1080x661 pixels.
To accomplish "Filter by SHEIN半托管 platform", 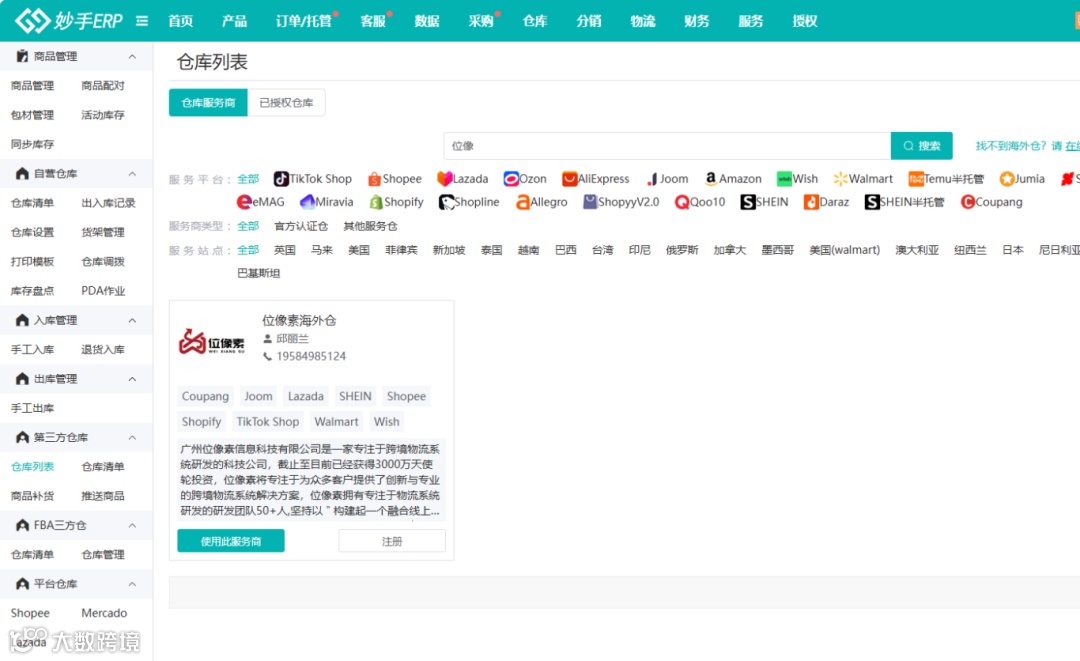I will click(904, 202).
